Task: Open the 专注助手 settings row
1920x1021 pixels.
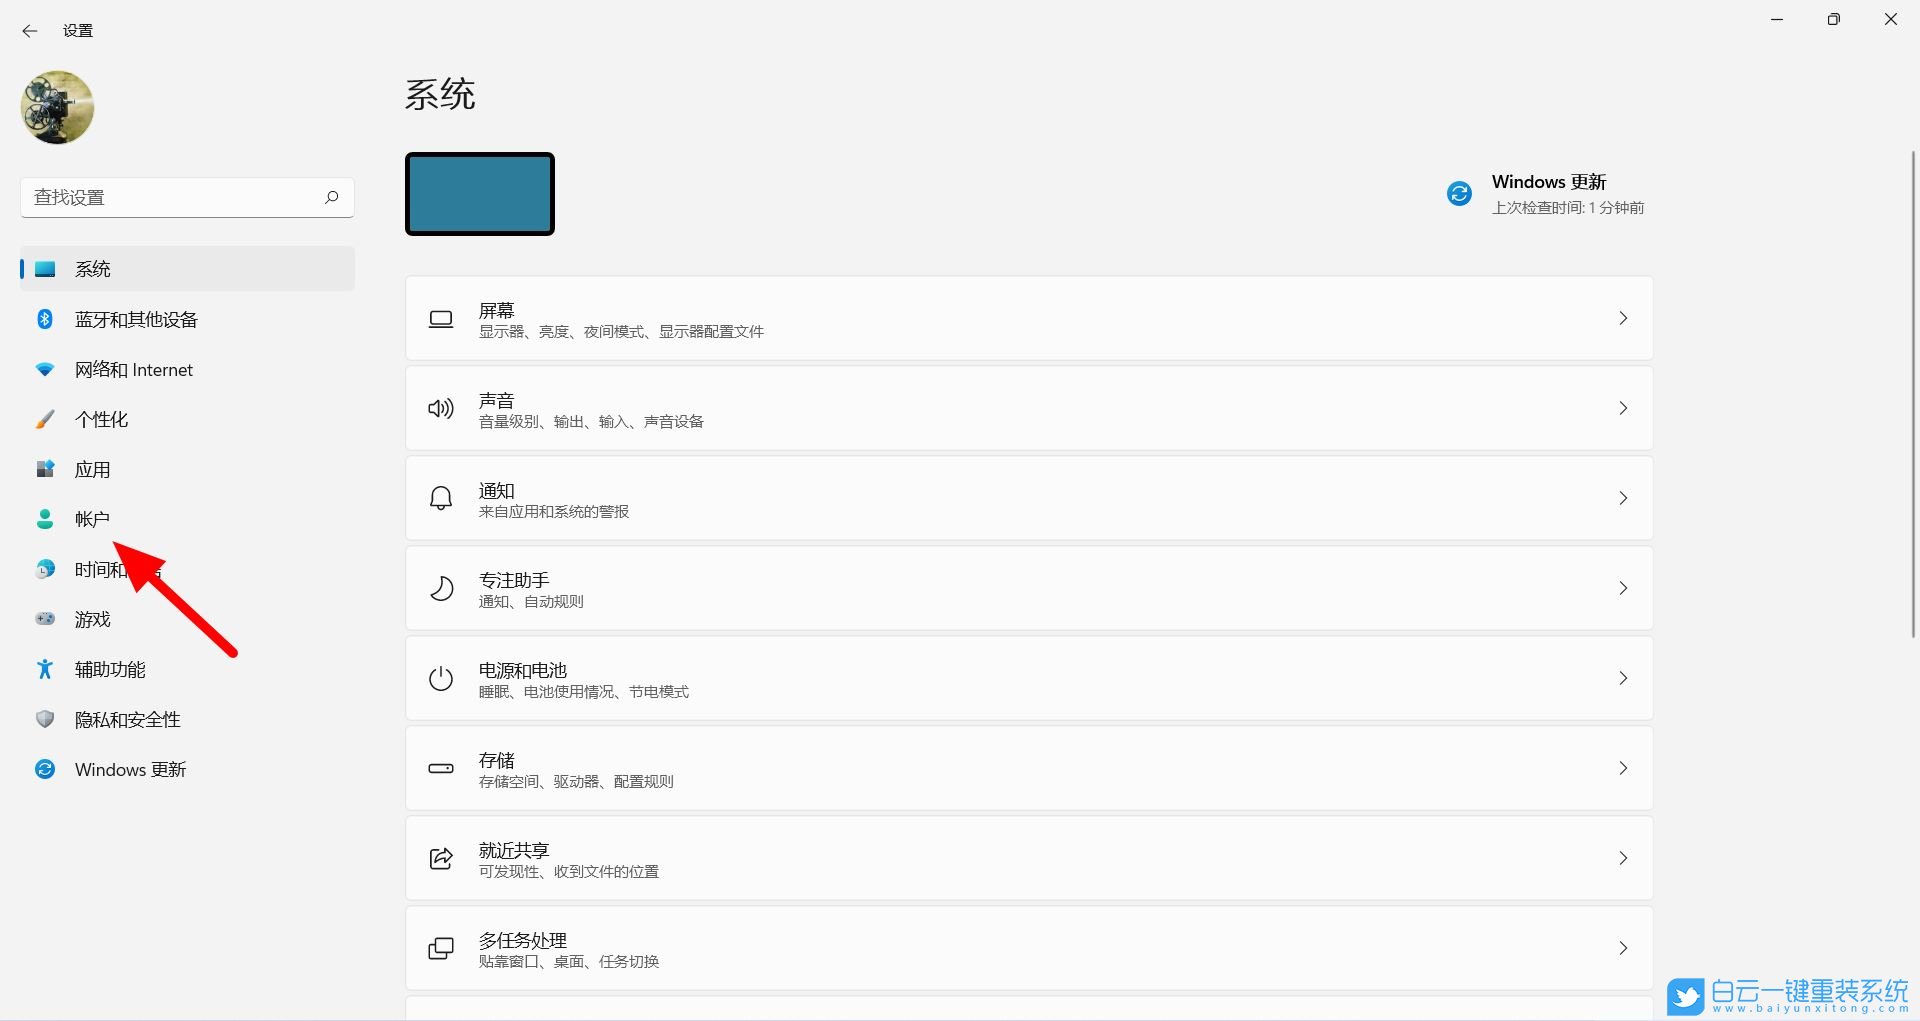Action: tap(1028, 588)
